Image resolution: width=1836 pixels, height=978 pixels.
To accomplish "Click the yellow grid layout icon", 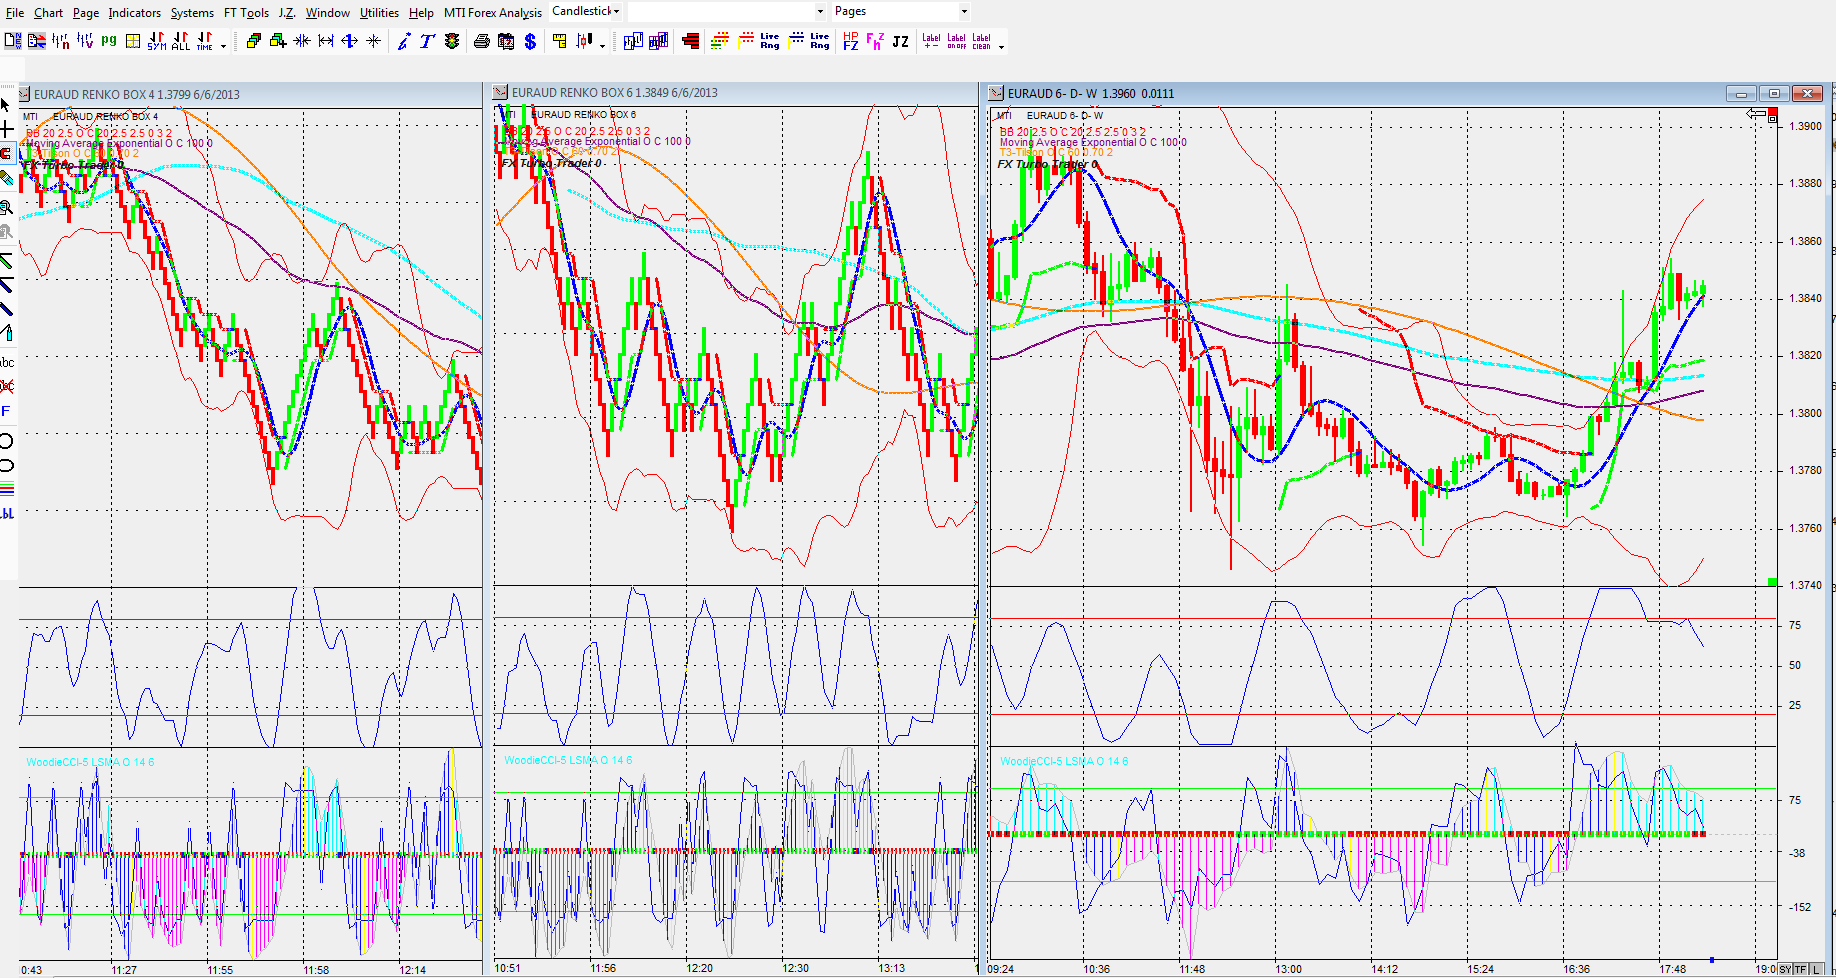I will click(133, 41).
